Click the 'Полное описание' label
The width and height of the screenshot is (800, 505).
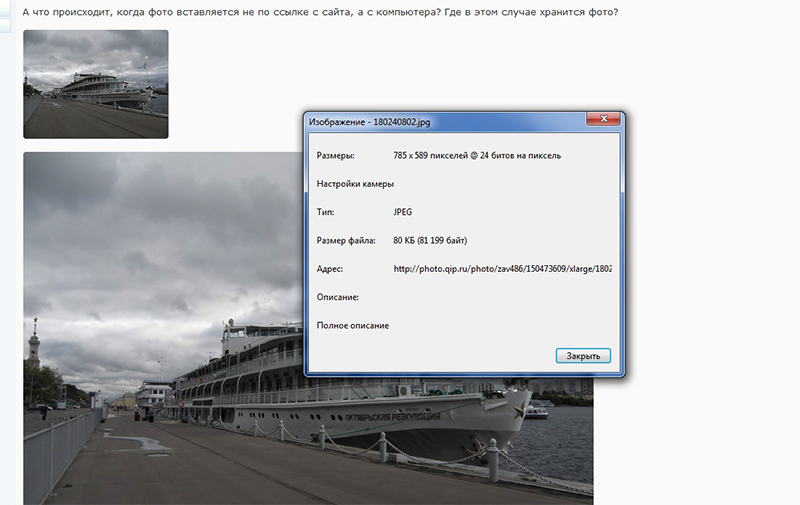tap(353, 326)
